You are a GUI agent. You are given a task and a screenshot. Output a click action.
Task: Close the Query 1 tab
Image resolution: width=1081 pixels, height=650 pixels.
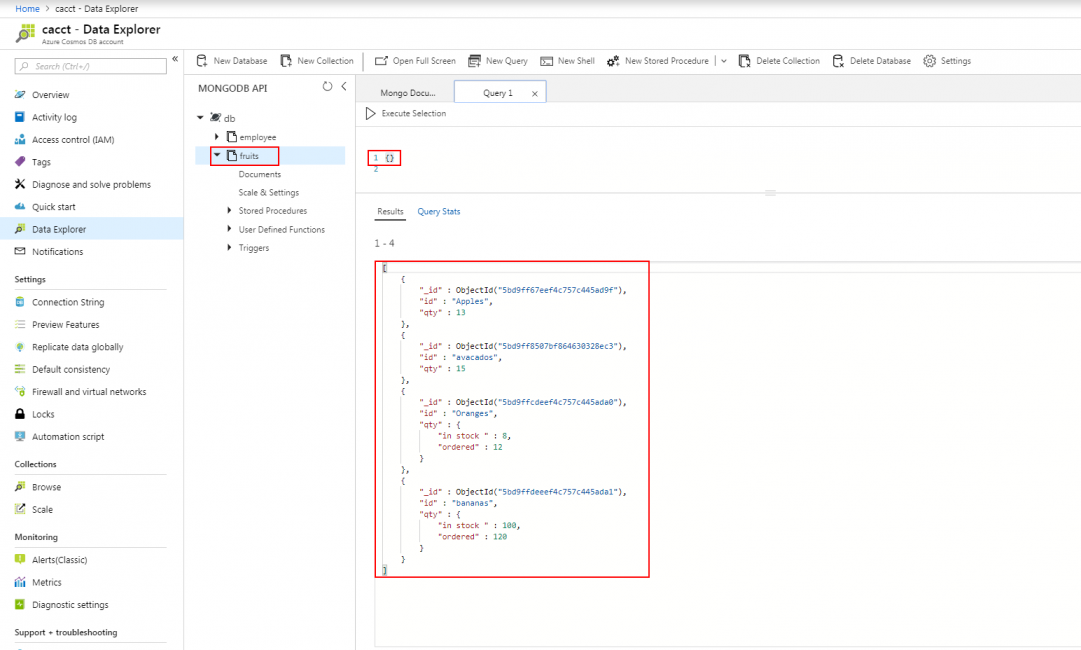[x=535, y=94]
